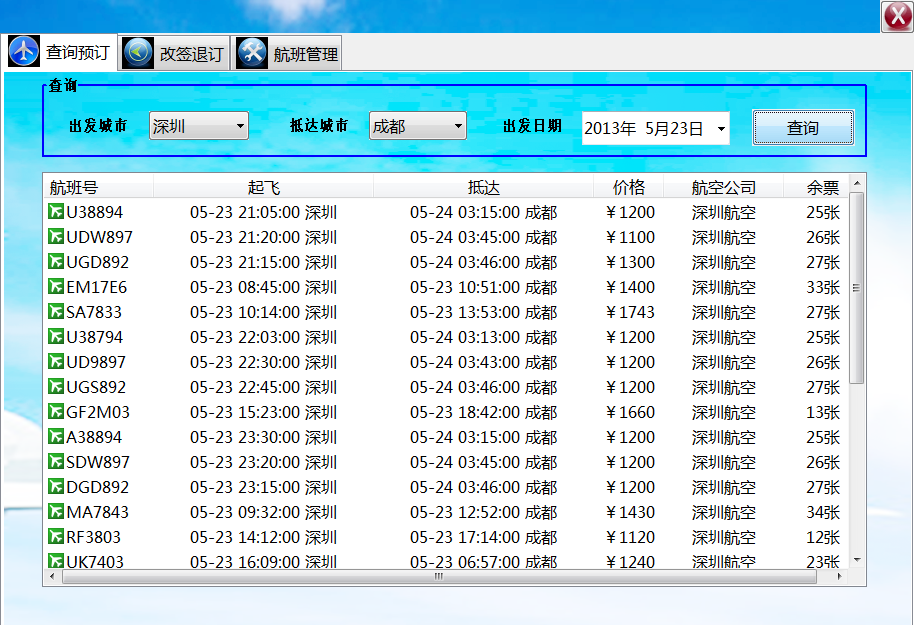The width and height of the screenshot is (914, 625).
Task: Sort by the 航空公司 column header
Action: click(x=723, y=187)
